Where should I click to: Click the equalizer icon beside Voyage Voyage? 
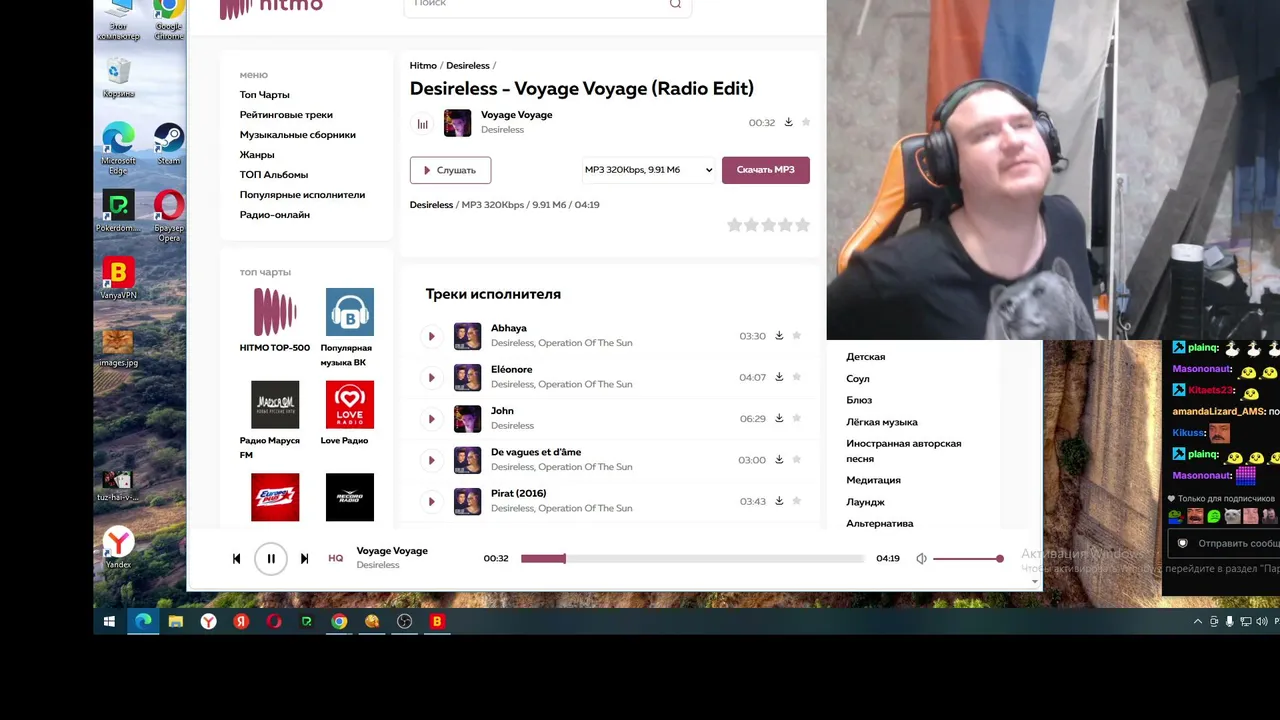[x=422, y=124]
